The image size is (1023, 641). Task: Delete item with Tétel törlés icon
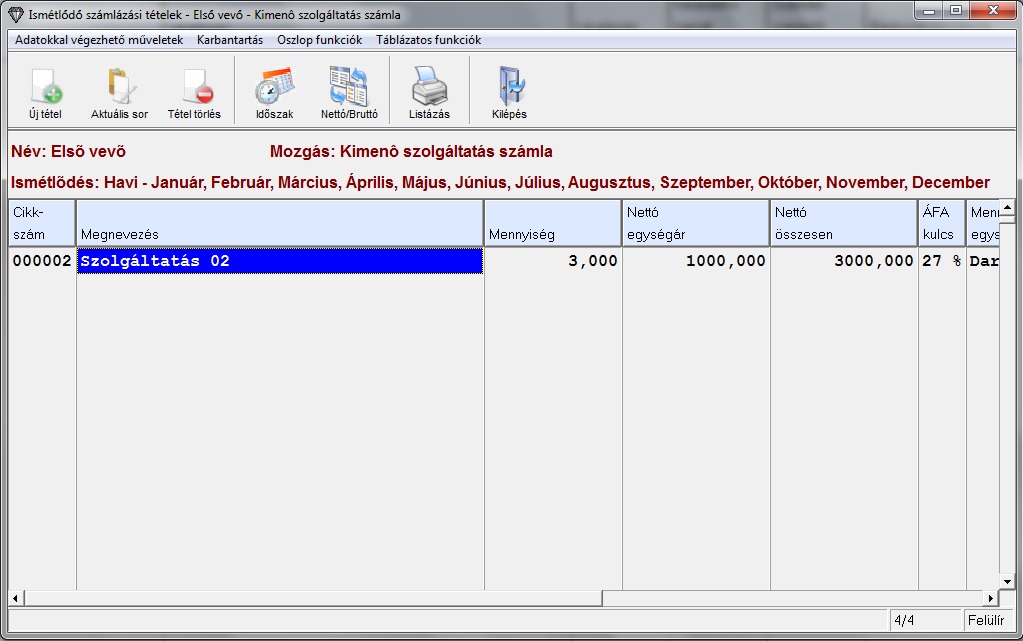coord(194,89)
